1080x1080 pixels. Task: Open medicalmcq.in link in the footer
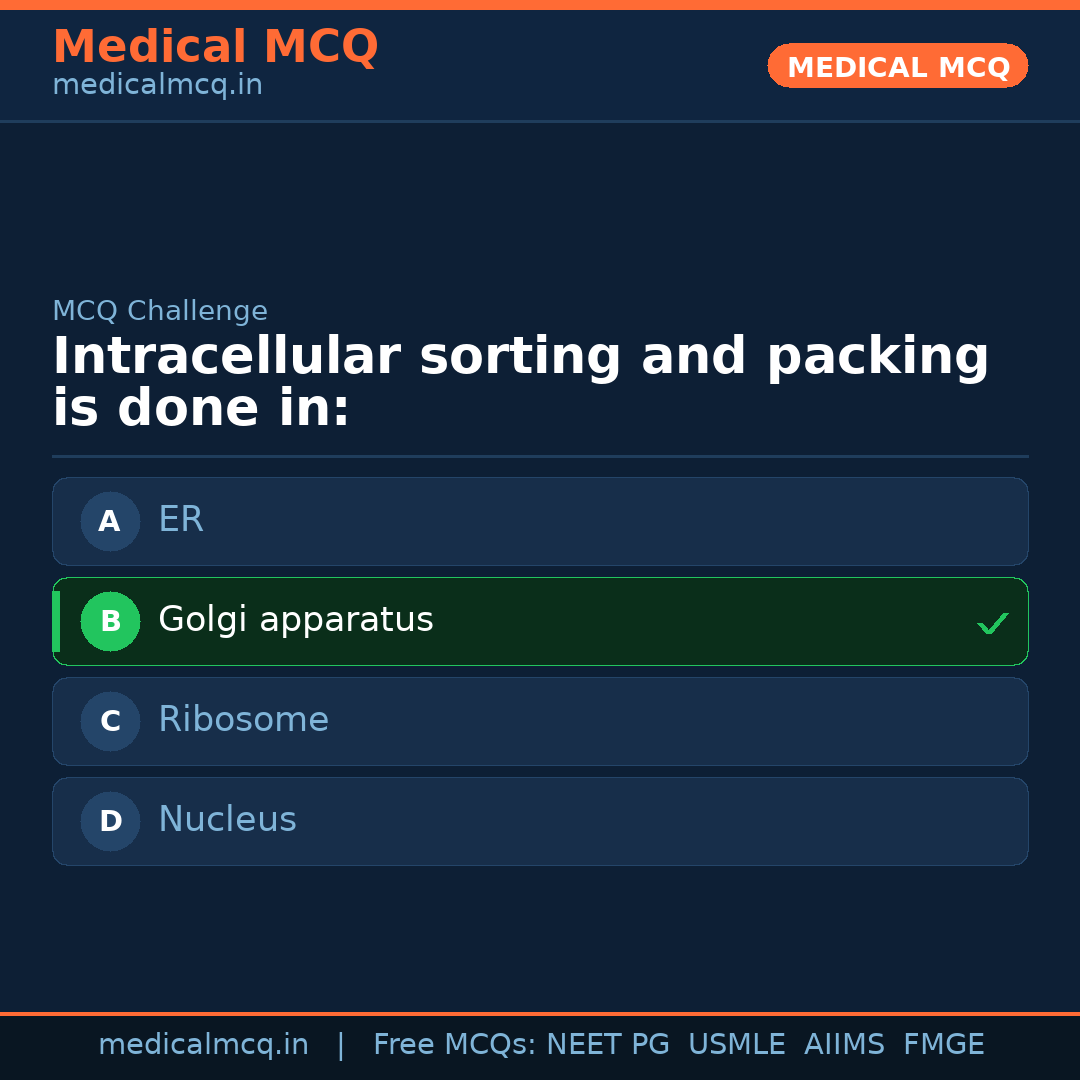tap(203, 1045)
